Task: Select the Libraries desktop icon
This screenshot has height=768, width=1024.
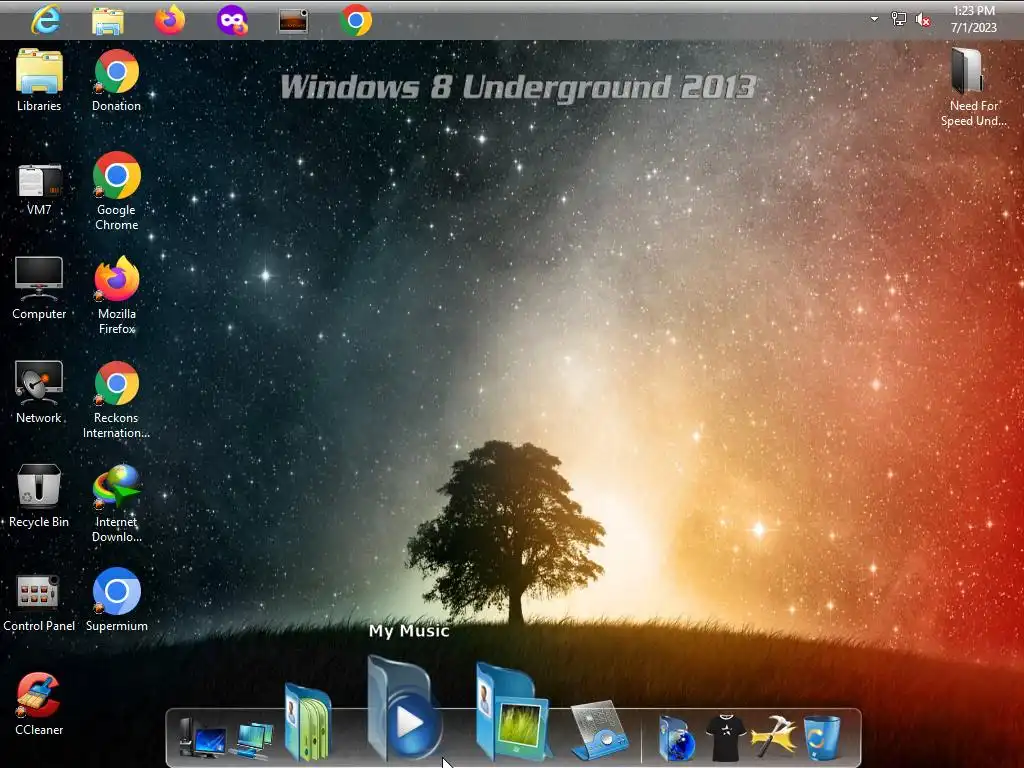Action: [x=39, y=80]
